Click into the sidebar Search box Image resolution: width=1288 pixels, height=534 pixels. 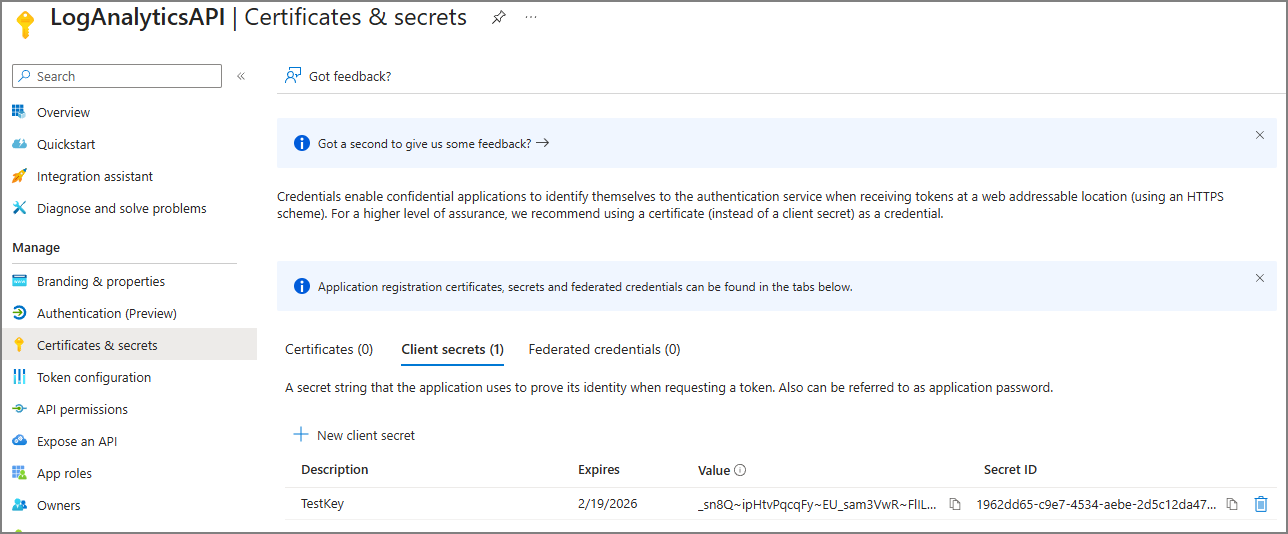[x=117, y=76]
